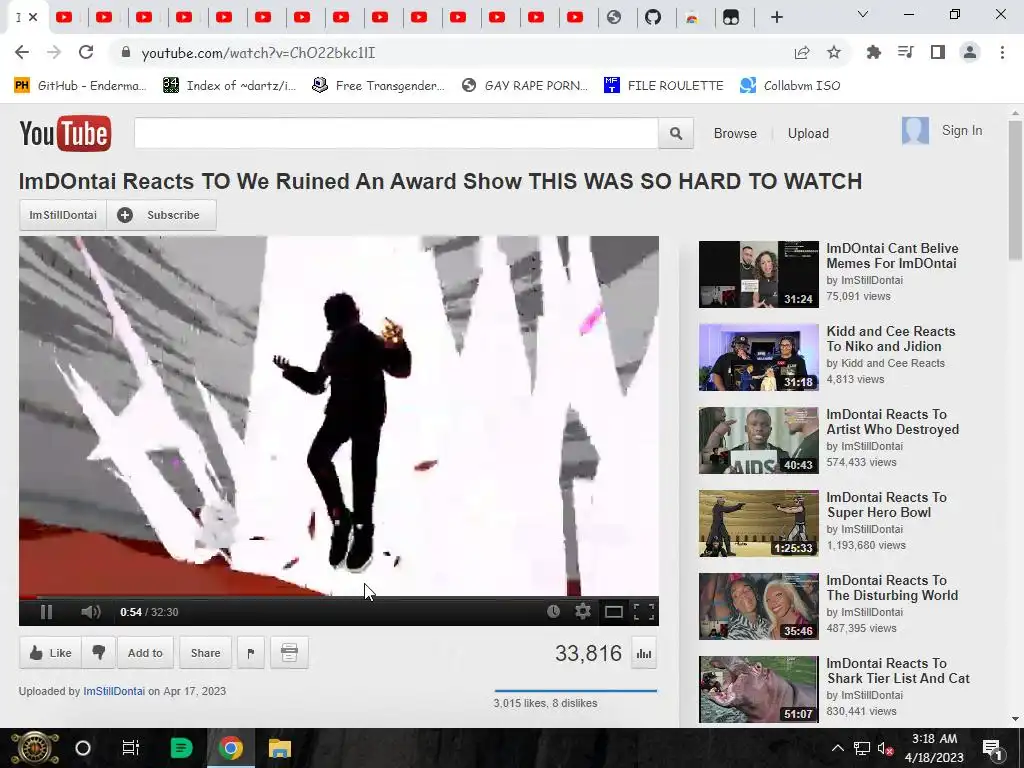This screenshot has width=1024, height=768.
Task: Open Super Hero Bowl video thumbnail
Action: (x=758, y=523)
